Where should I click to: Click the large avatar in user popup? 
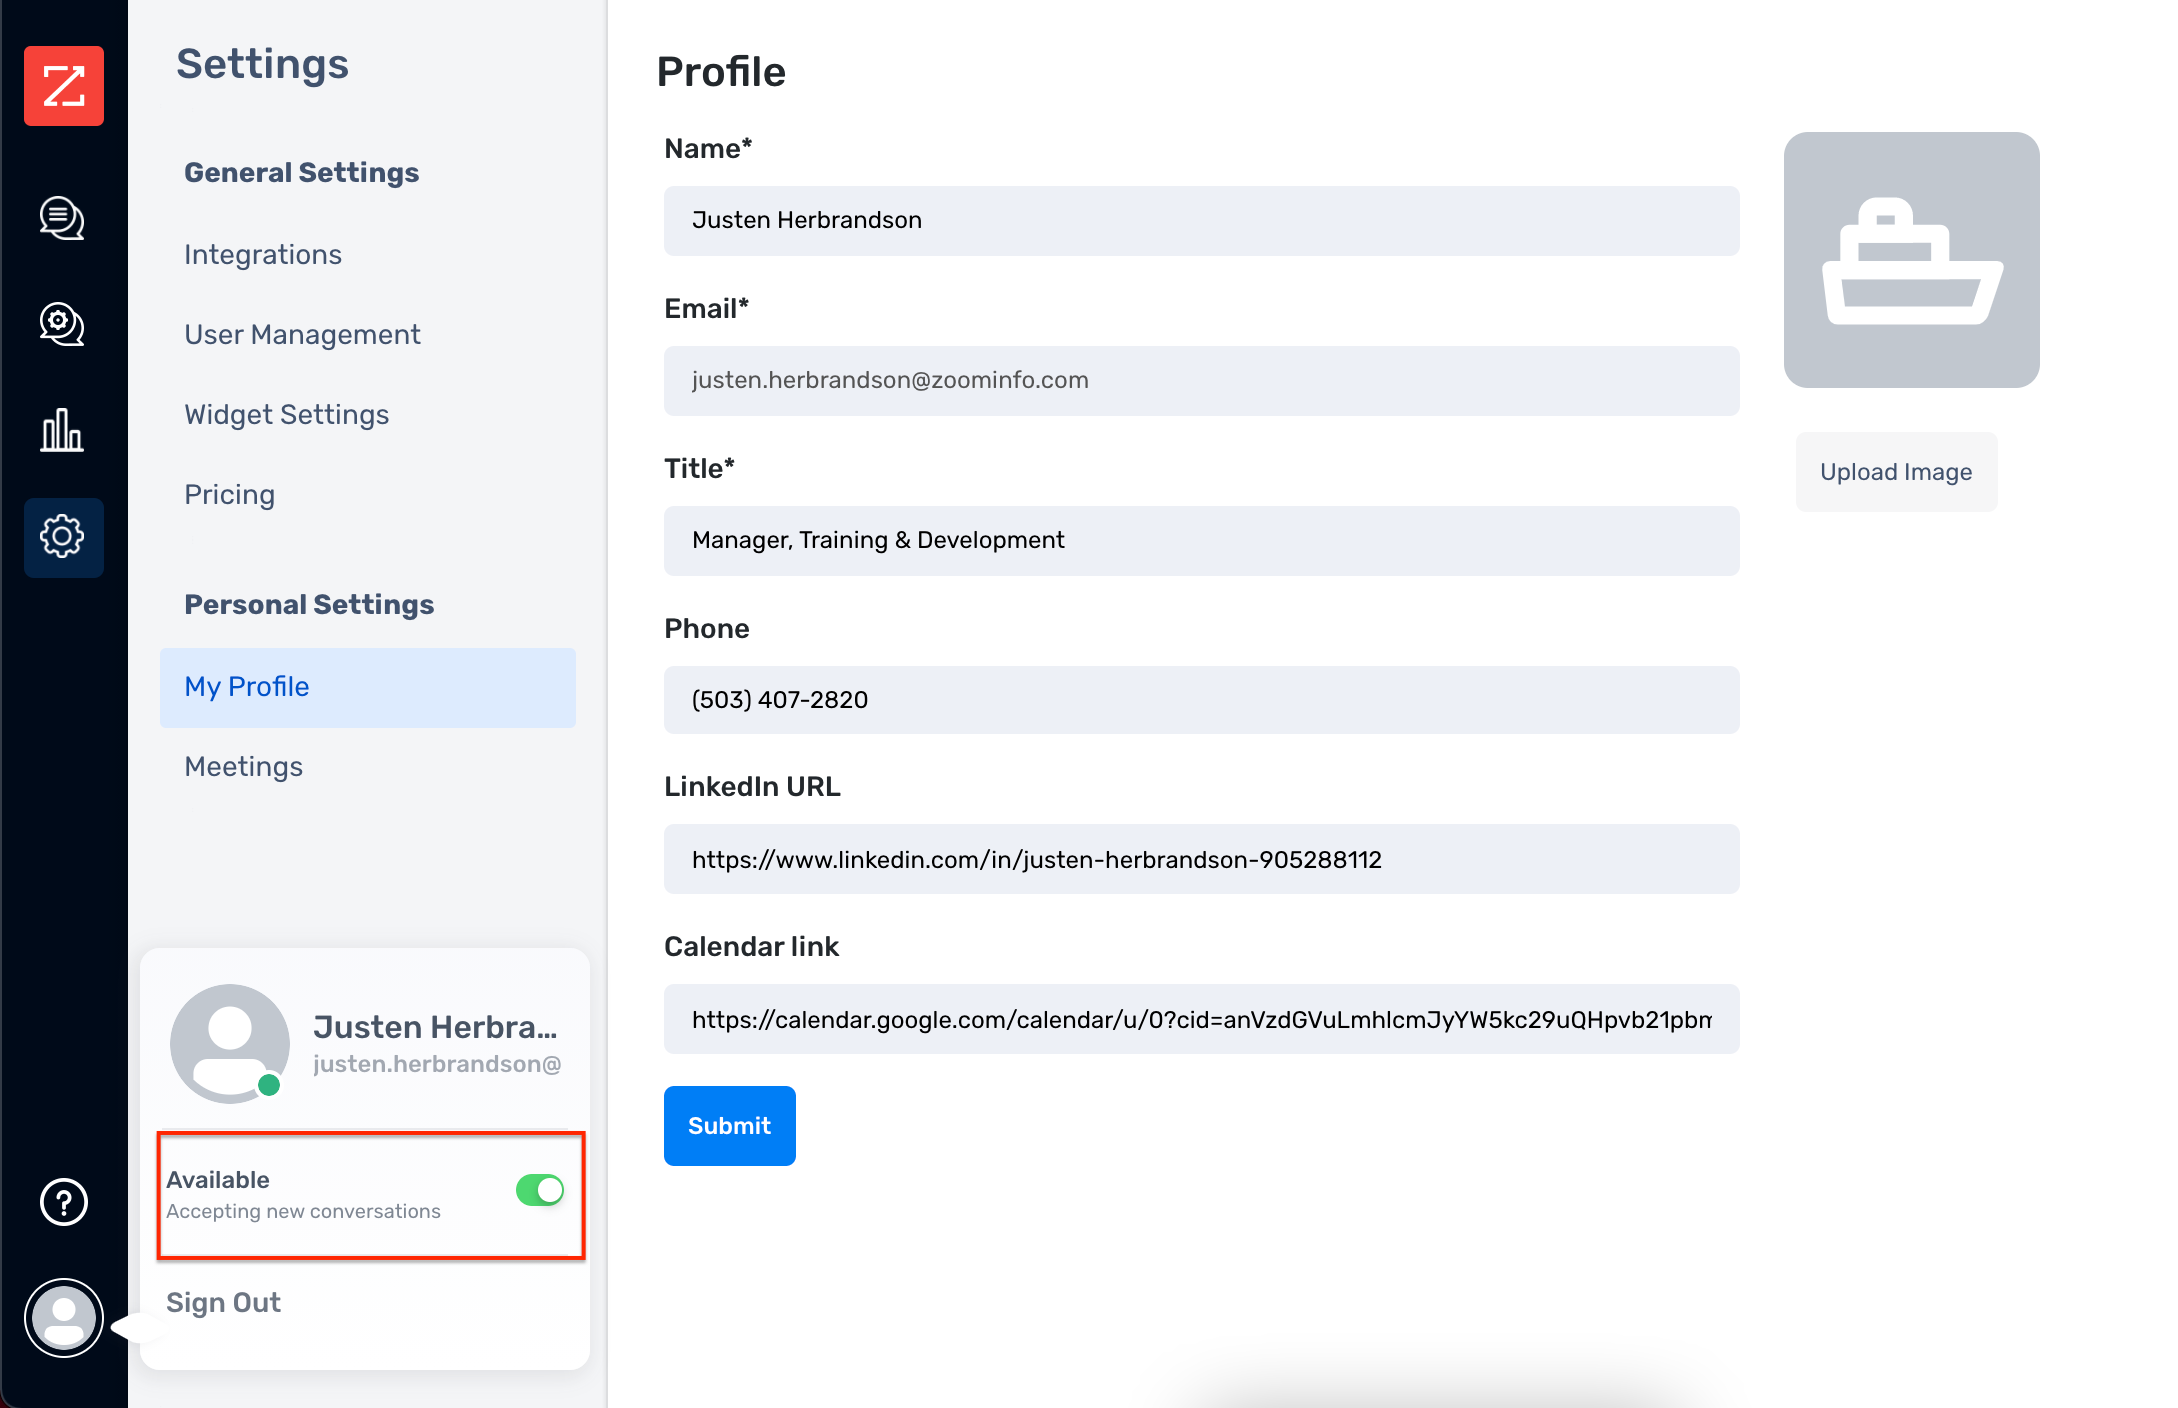pos(230,1043)
